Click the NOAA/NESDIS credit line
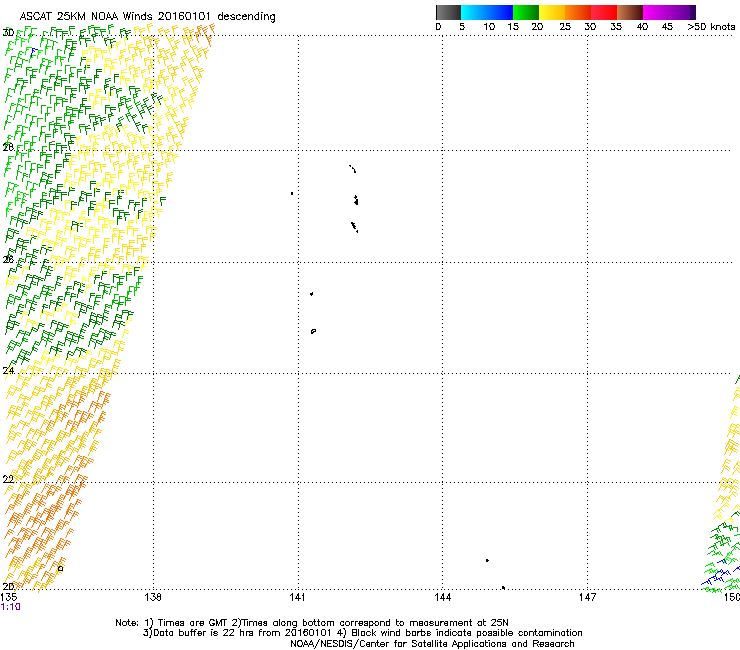 coord(432,644)
